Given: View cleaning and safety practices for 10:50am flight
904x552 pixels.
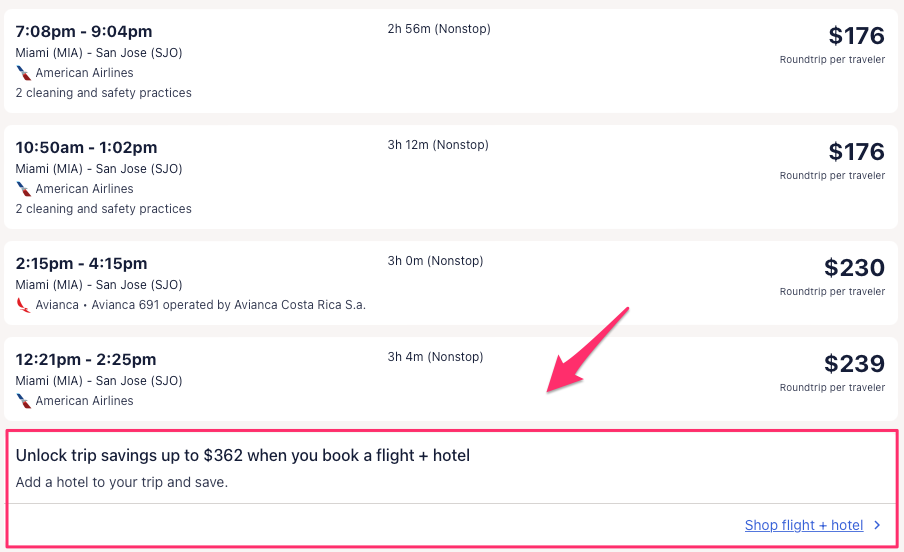Looking at the screenshot, I should 103,209.
